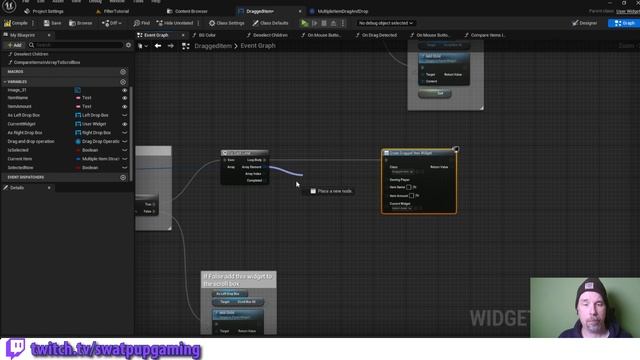Navigate back in graph history

[158, 46]
